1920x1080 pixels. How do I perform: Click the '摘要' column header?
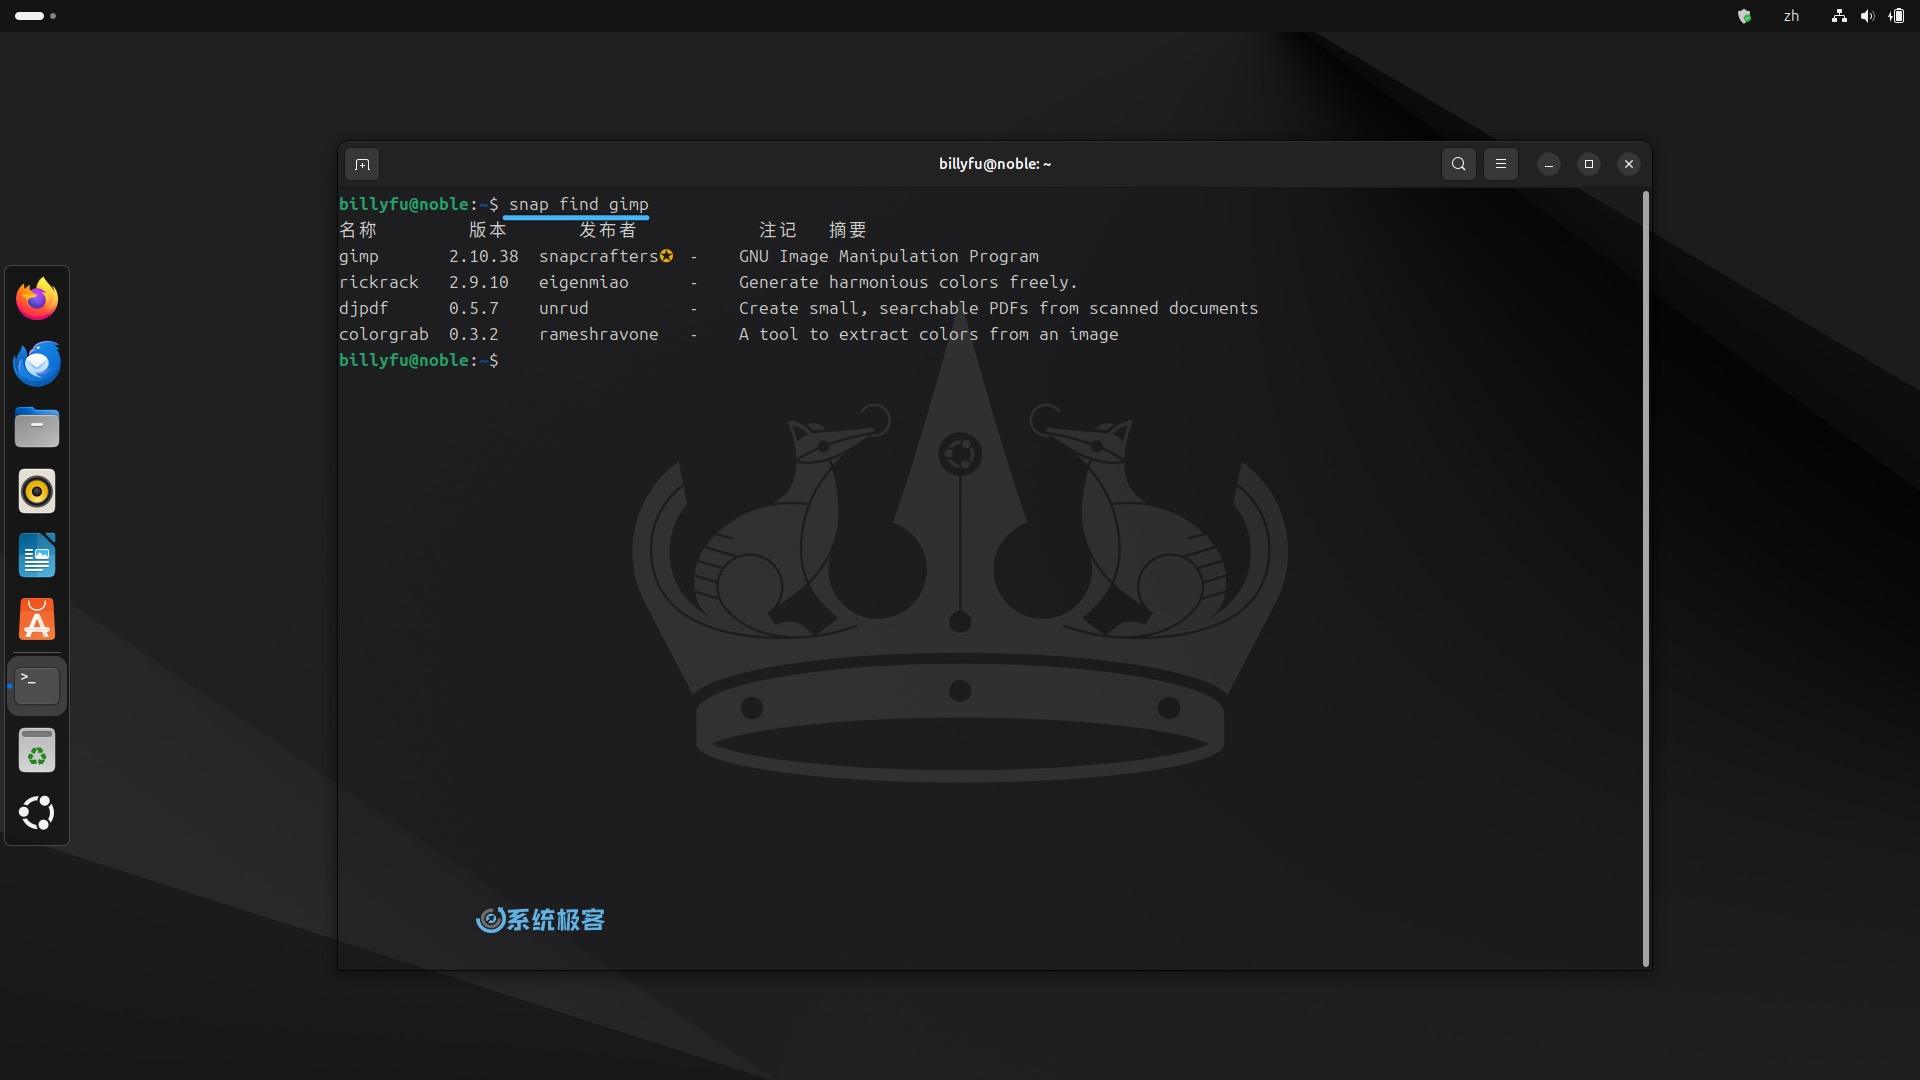(x=848, y=230)
